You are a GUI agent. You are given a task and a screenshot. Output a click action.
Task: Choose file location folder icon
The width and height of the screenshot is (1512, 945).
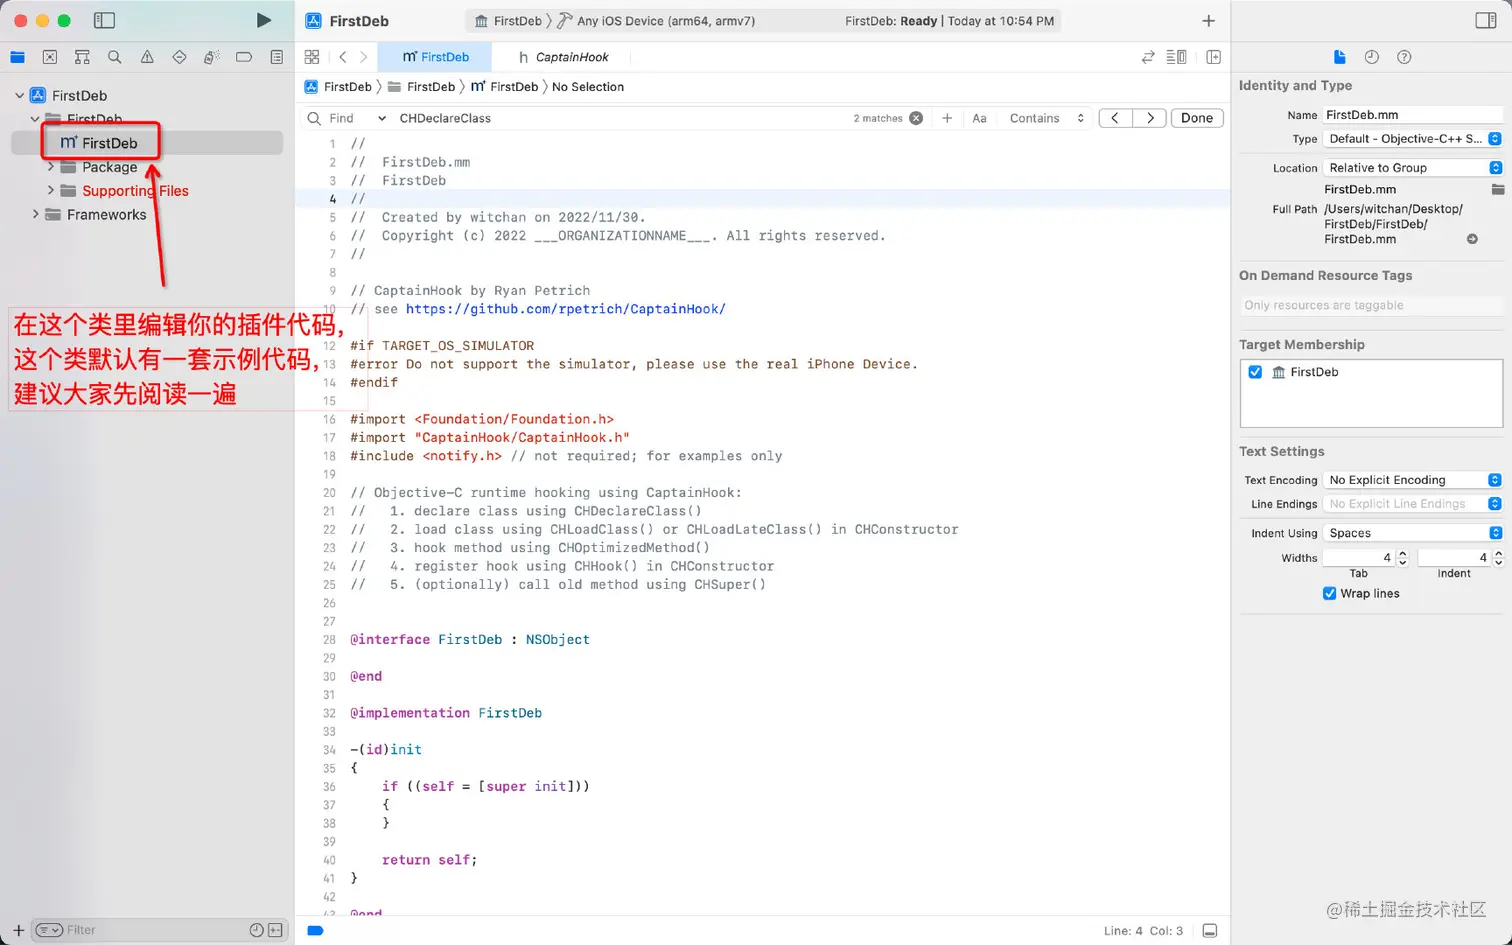point(1497,189)
